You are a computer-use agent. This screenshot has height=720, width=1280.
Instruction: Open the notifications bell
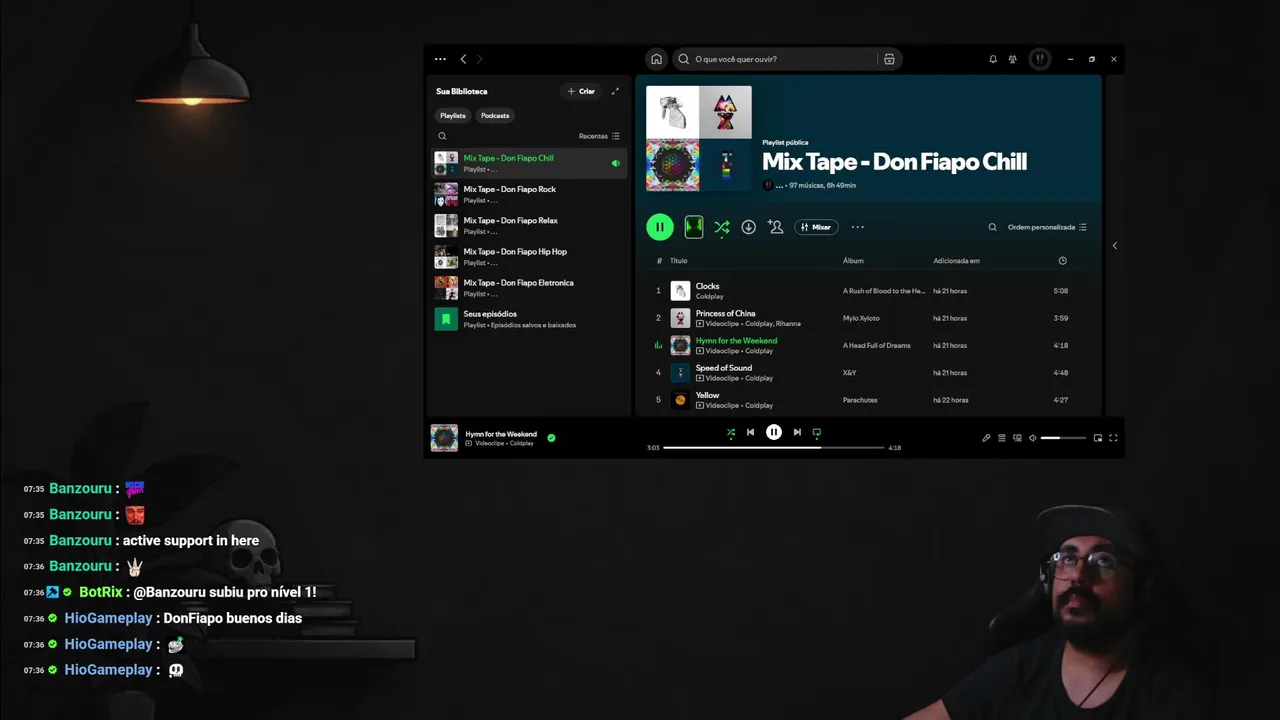tap(993, 59)
